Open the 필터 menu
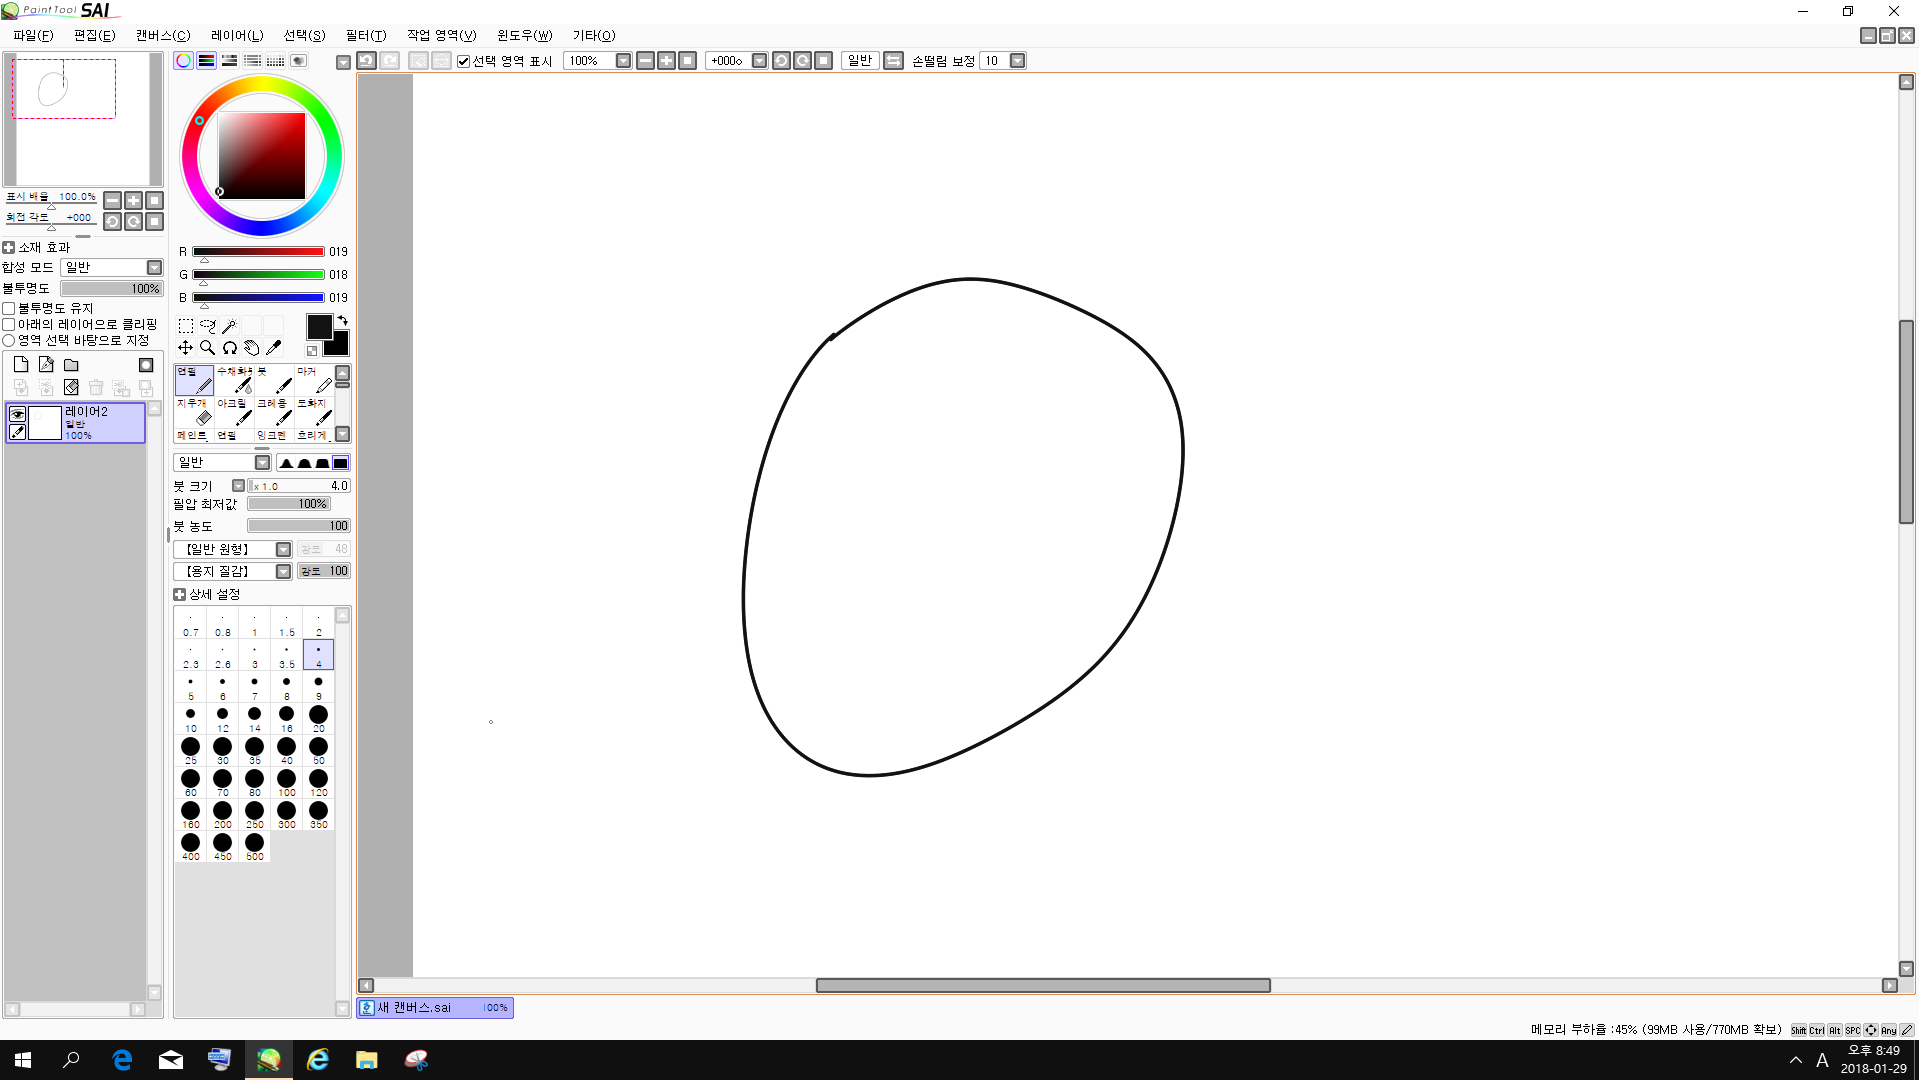This screenshot has height=1080, width=1919. coord(365,35)
